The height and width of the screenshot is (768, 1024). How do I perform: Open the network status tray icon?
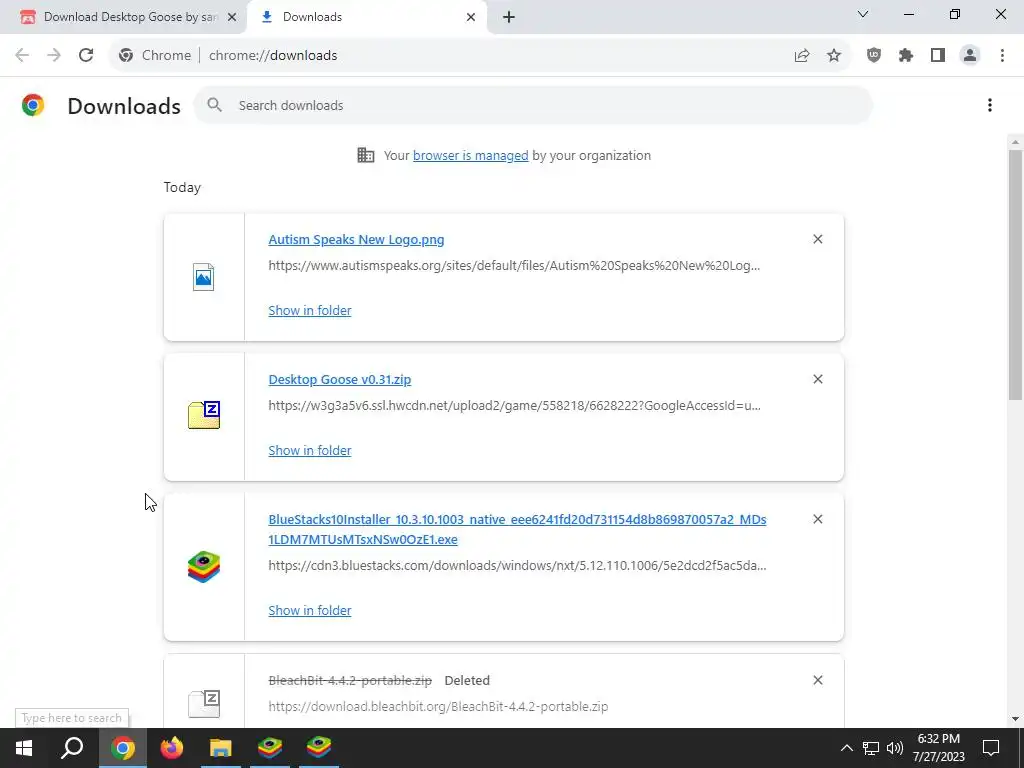coord(871,748)
